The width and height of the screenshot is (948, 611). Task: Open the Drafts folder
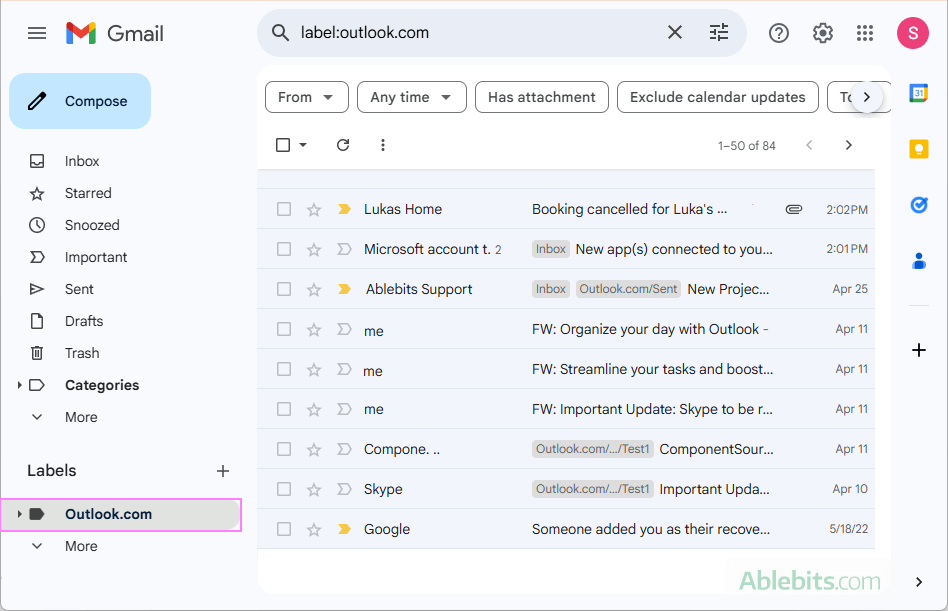(x=84, y=322)
